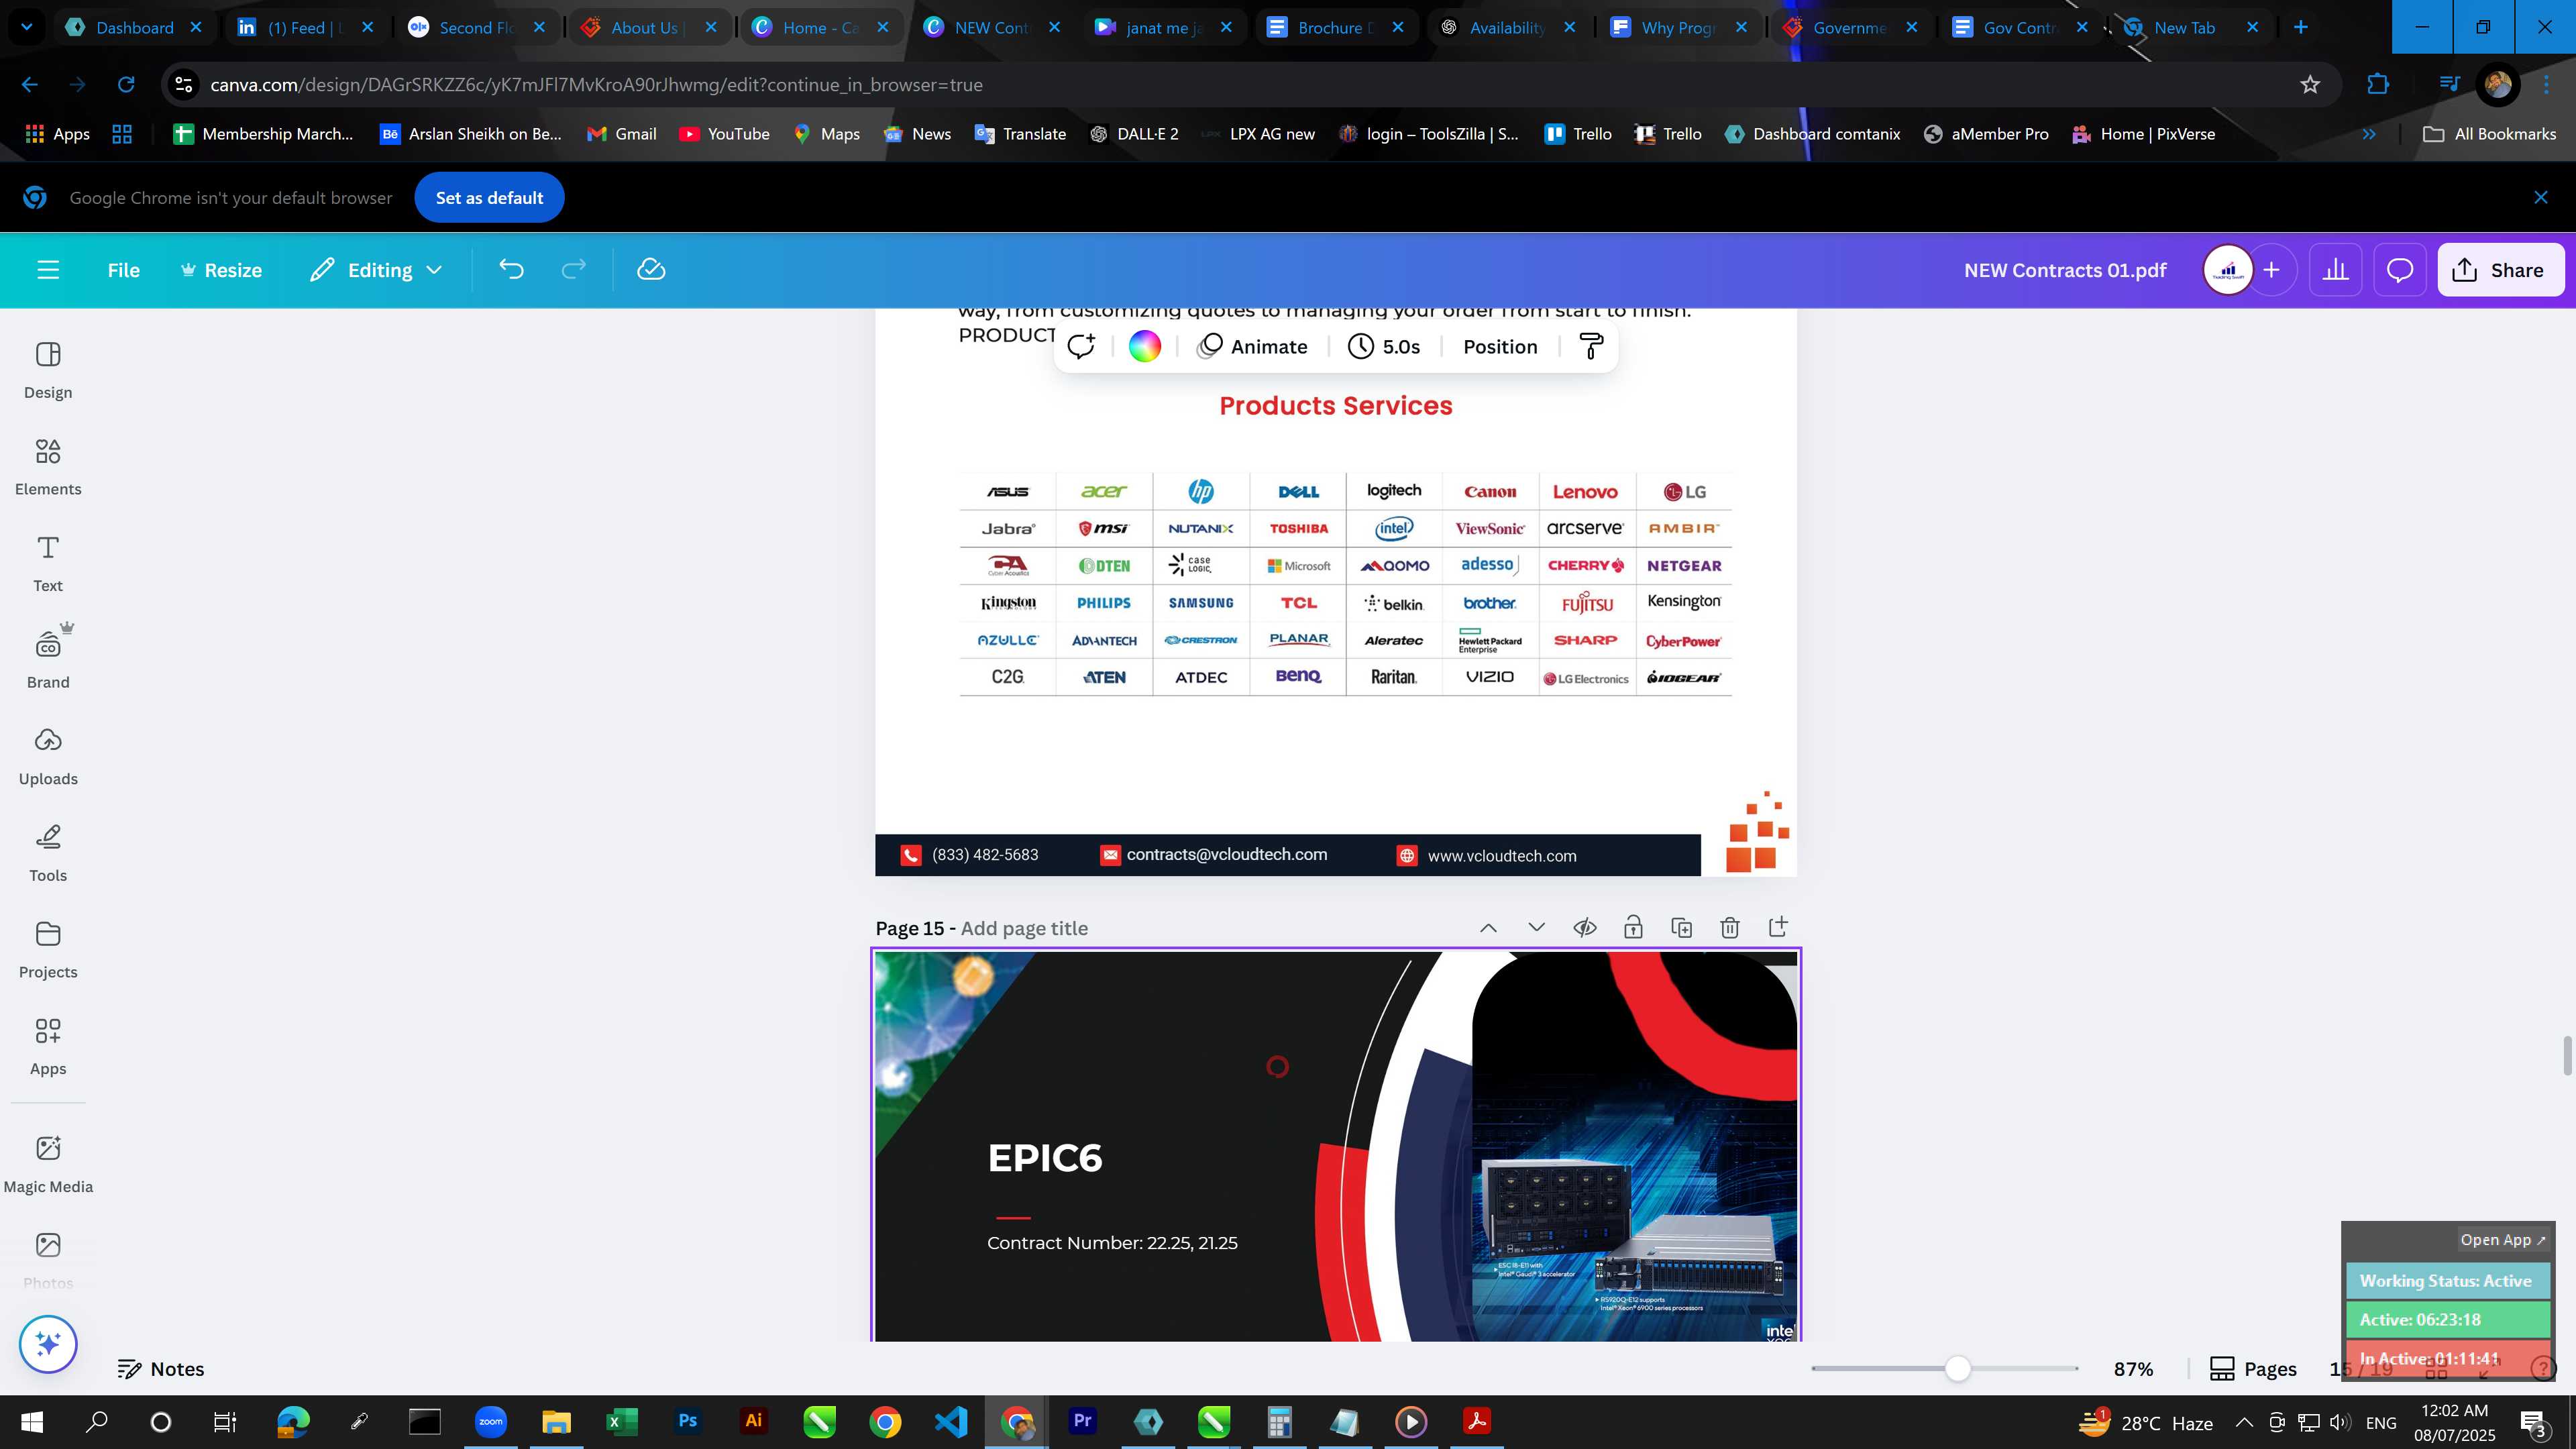Screen dimensions: 2576x1449
Task: Show more bookmarks with double chevron
Action: [2368, 134]
